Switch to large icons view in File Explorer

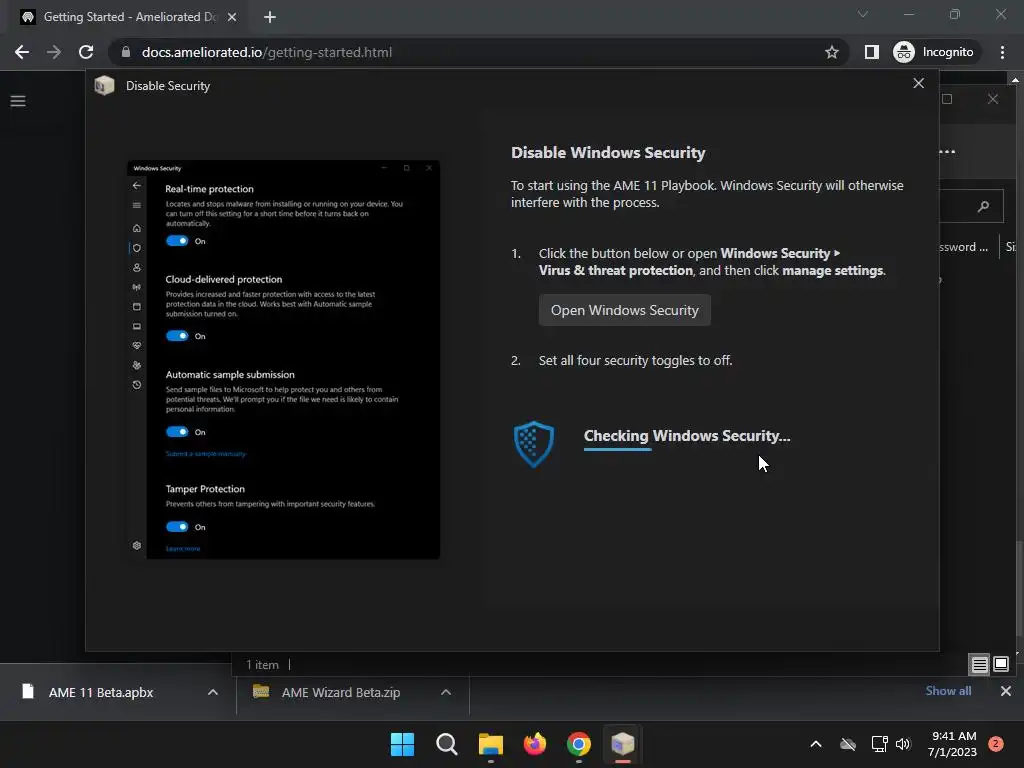[x=1000, y=665]
